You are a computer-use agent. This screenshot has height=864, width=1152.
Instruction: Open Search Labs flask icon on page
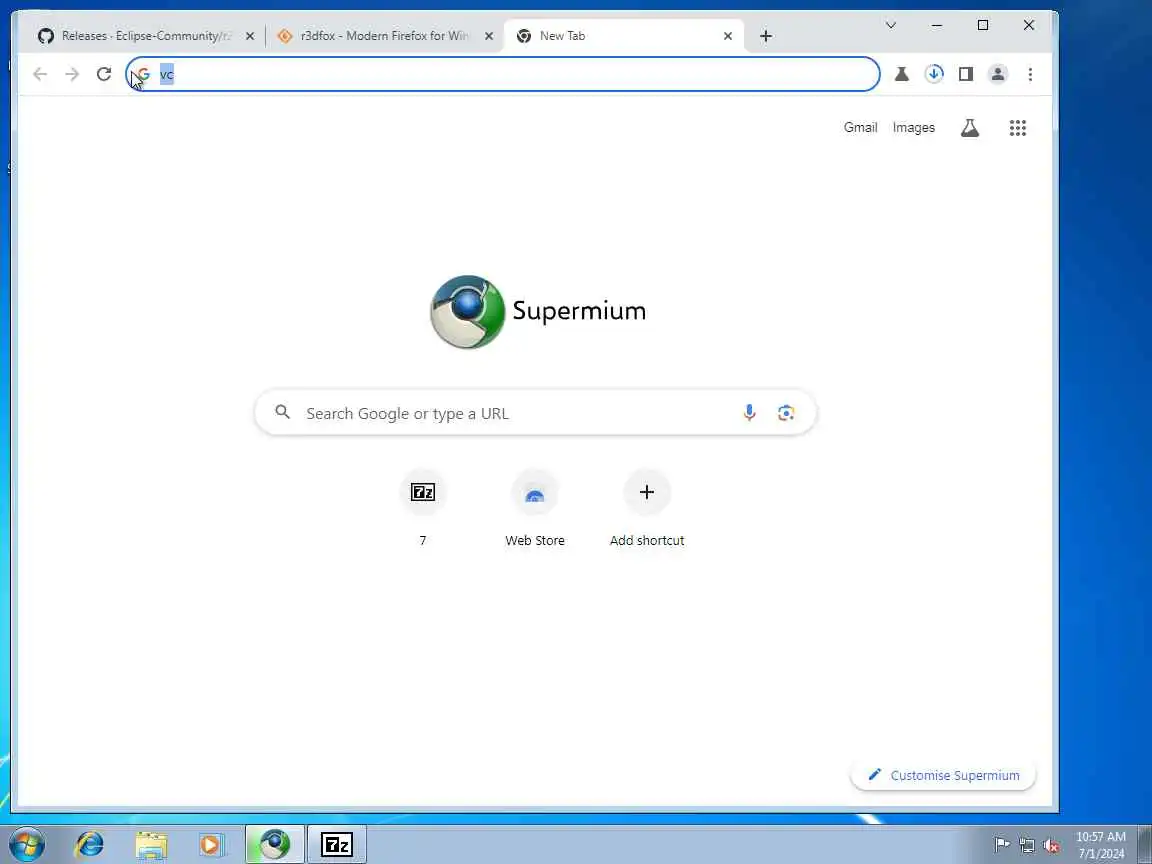point(970,128)
